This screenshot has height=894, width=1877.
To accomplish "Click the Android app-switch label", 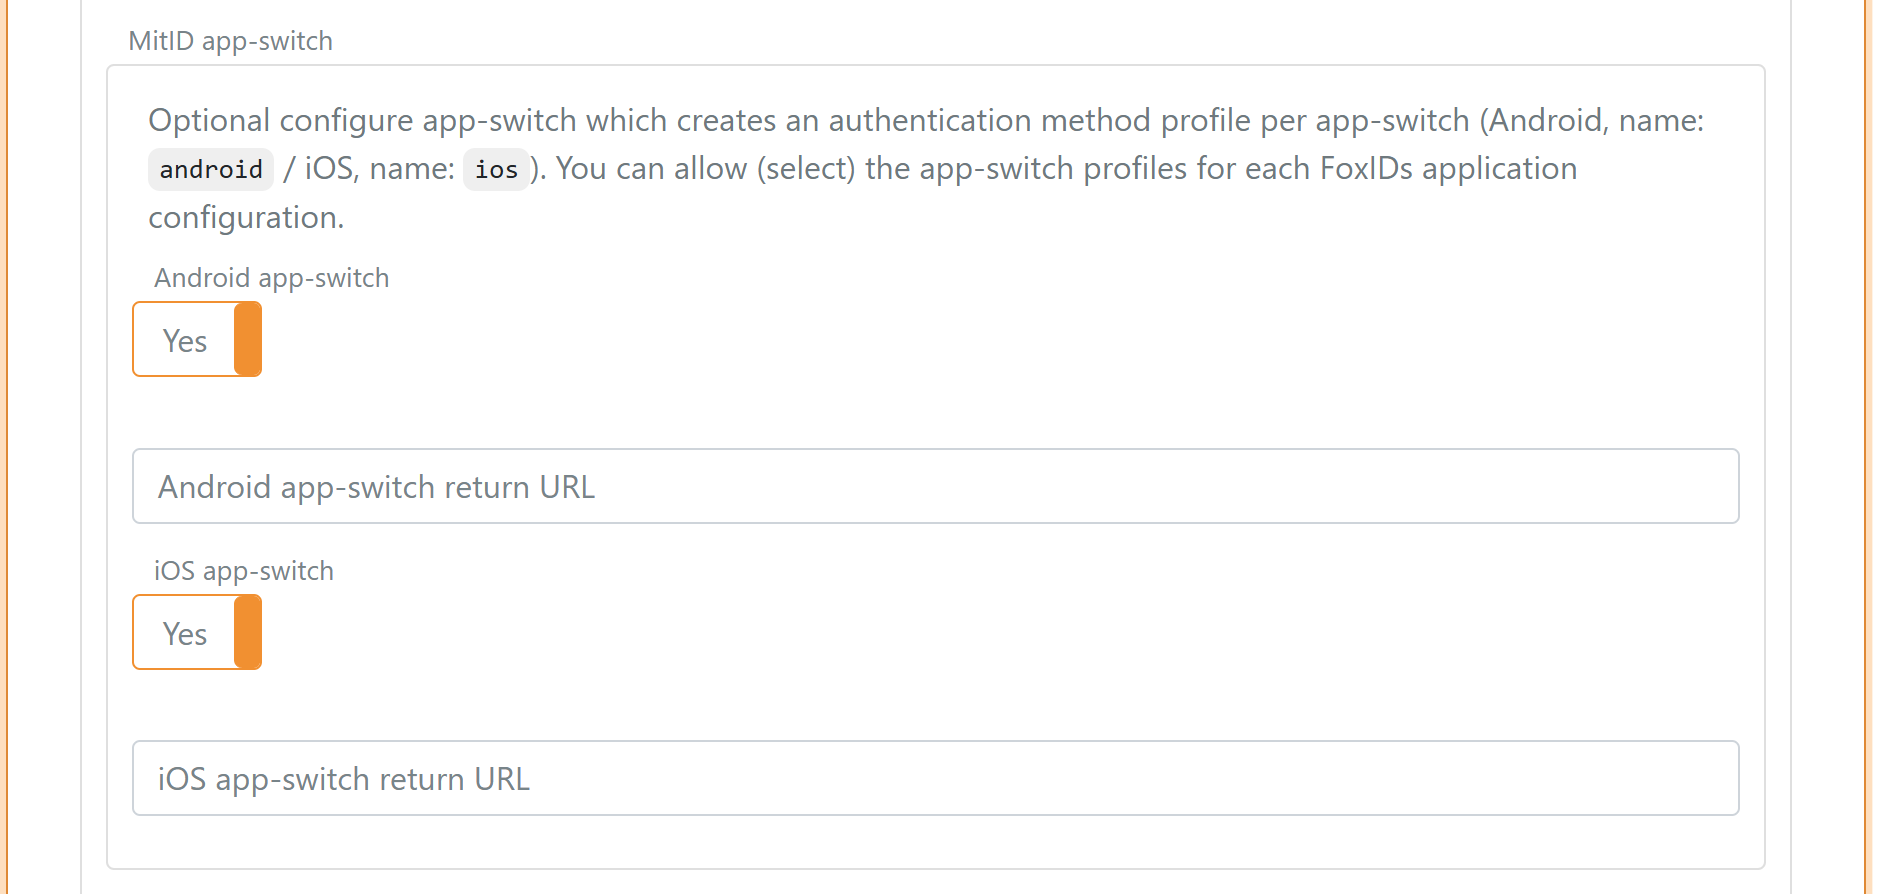I will [x=271, y=277].
